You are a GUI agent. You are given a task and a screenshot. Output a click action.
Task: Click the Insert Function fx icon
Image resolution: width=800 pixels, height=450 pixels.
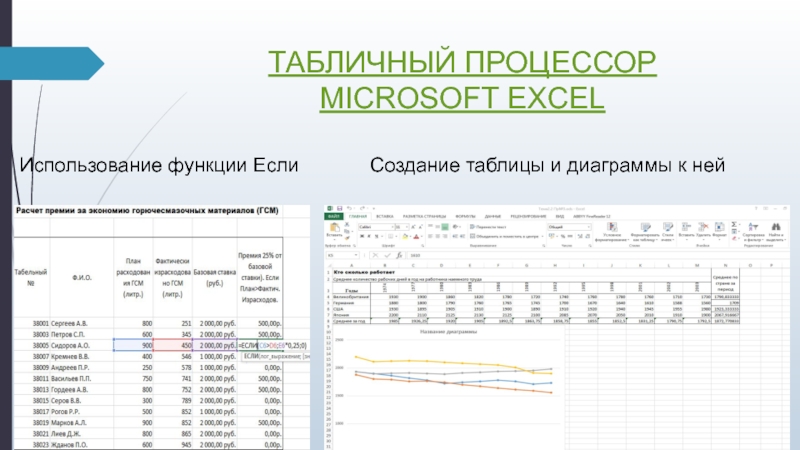pyautogui.click(x=399, y=255)
